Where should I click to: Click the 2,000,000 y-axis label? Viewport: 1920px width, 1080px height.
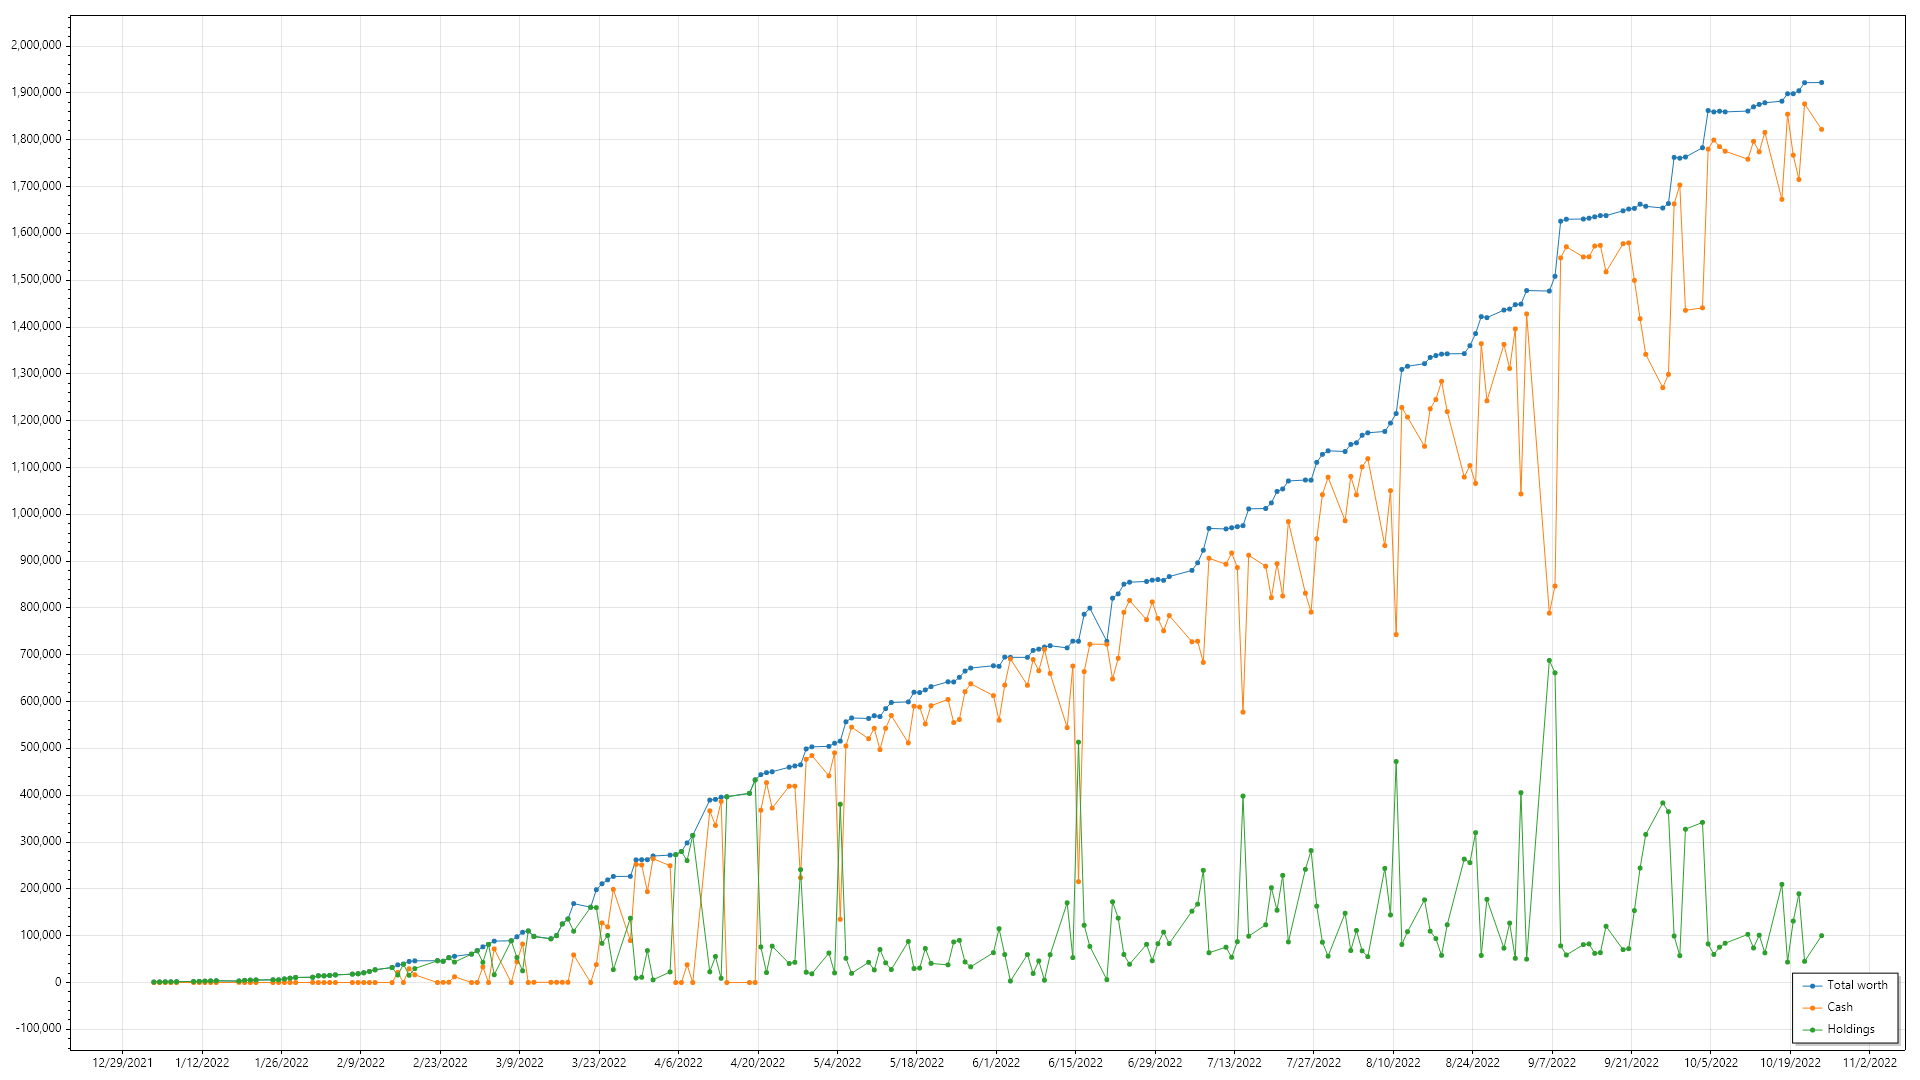[36, 45]
